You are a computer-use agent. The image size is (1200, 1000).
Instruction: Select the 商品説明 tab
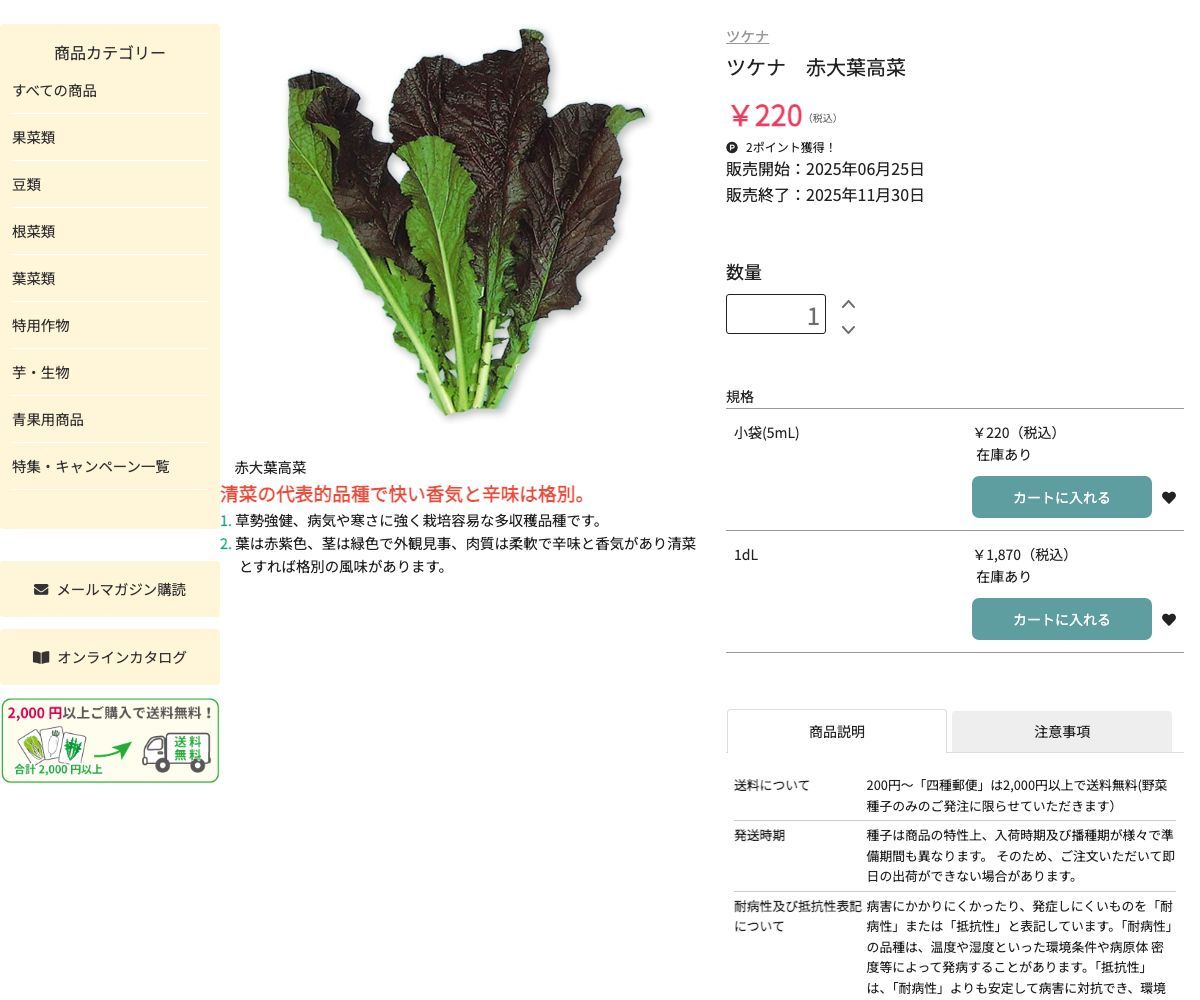tap(836, 731)
